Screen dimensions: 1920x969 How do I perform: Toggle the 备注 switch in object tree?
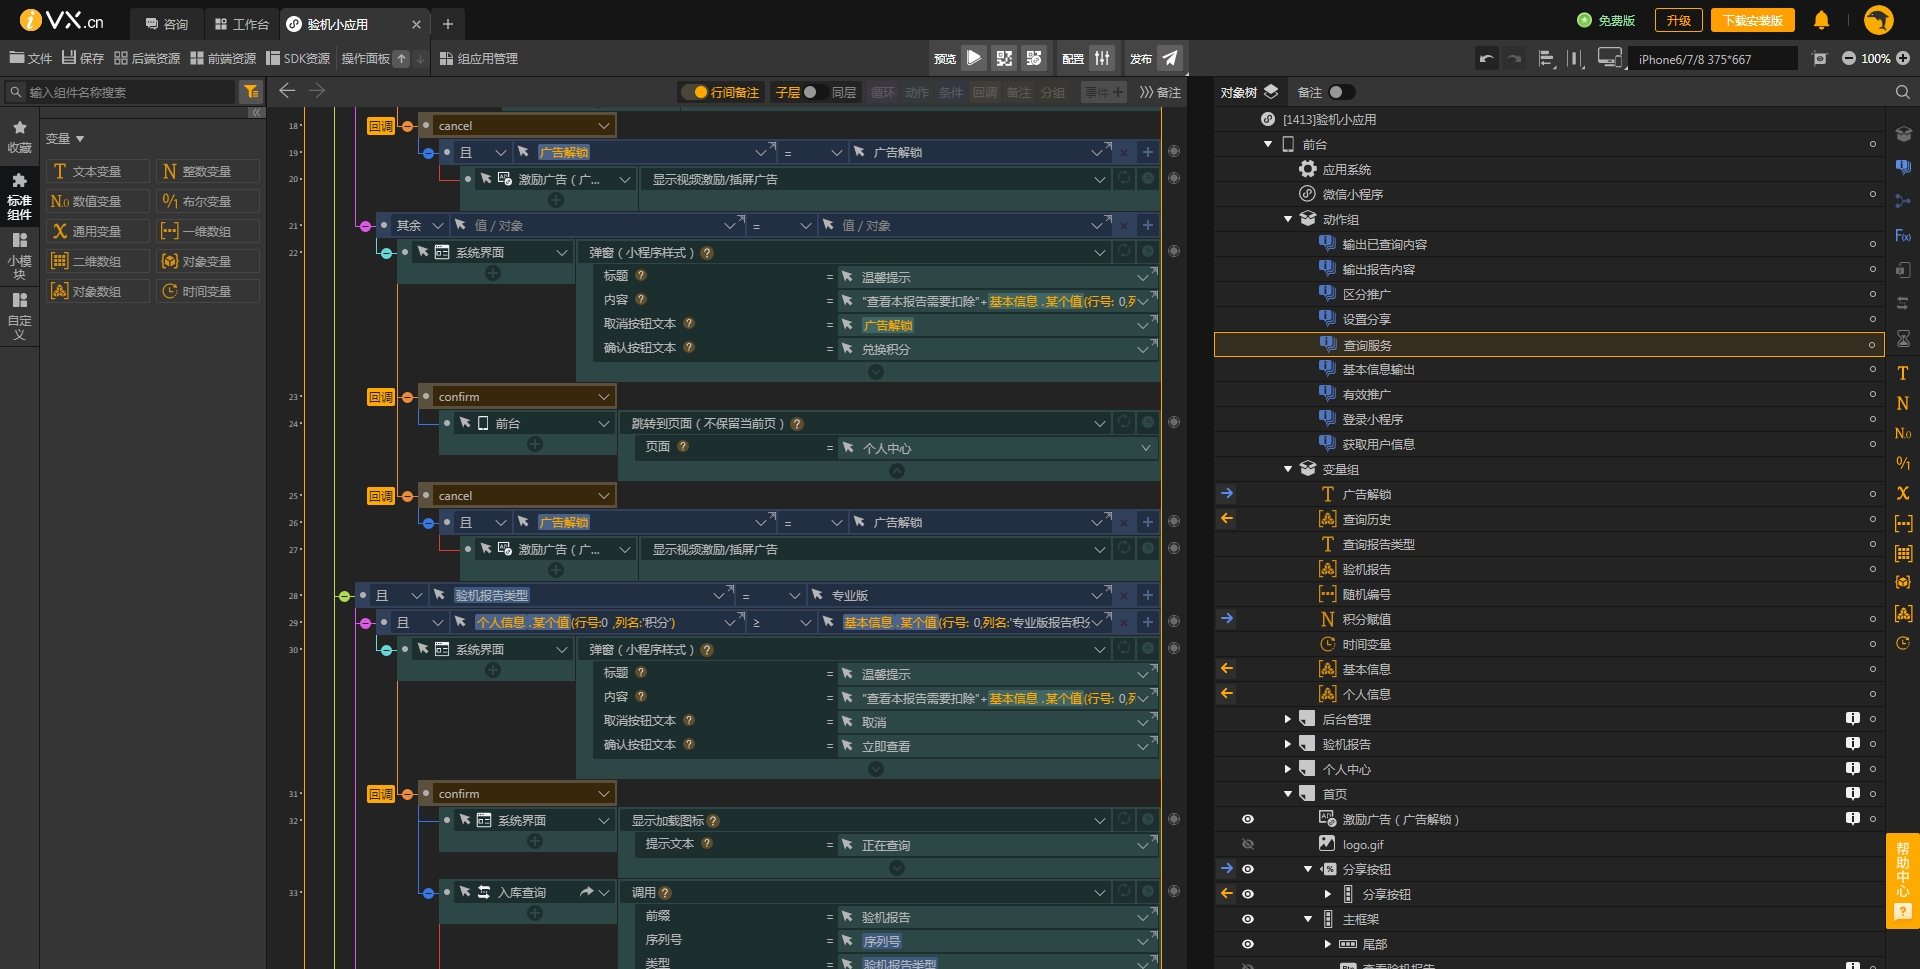tap(1341, 92)
